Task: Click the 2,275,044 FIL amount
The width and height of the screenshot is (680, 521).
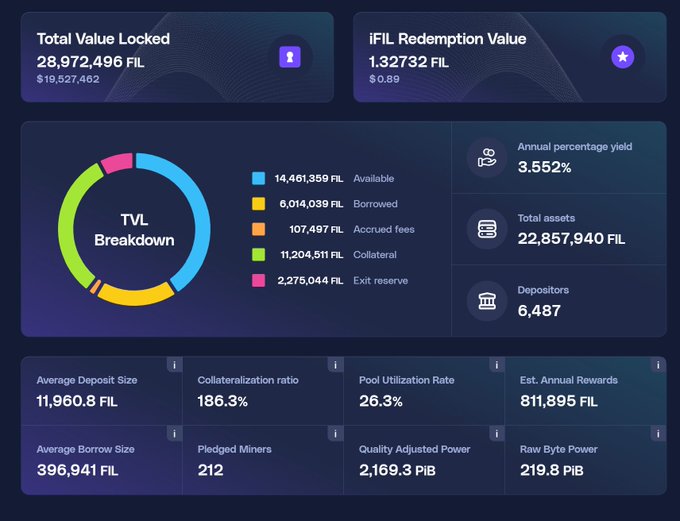Action: [x=311, y=281]
